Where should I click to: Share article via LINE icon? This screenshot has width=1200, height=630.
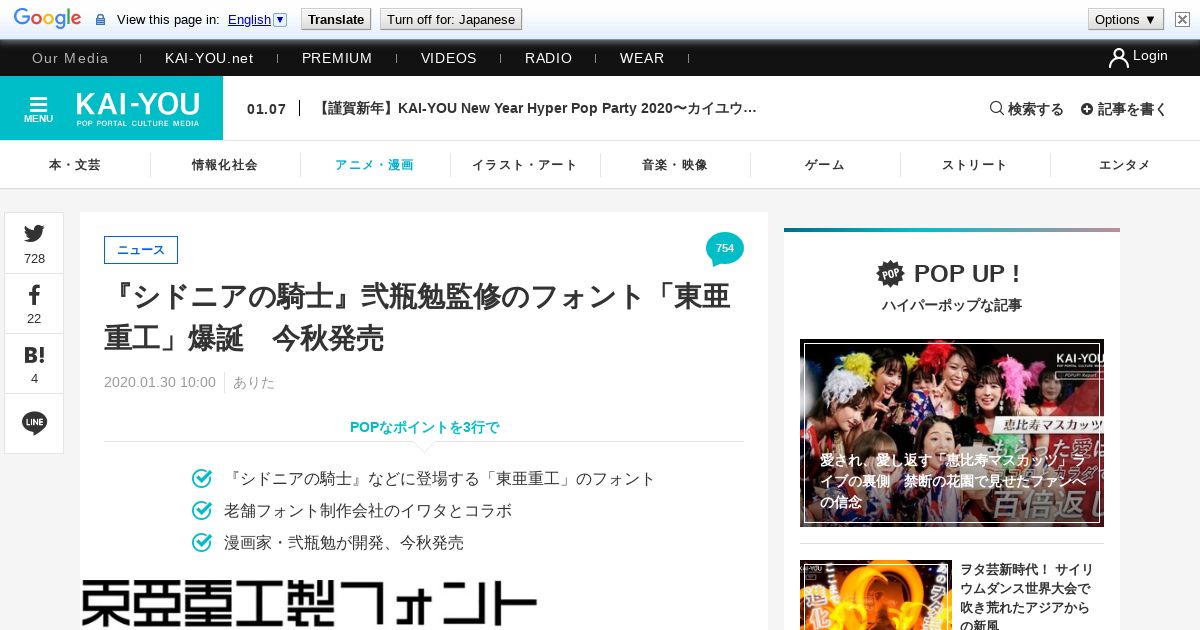pyautogui.click(x=34, y=423)
